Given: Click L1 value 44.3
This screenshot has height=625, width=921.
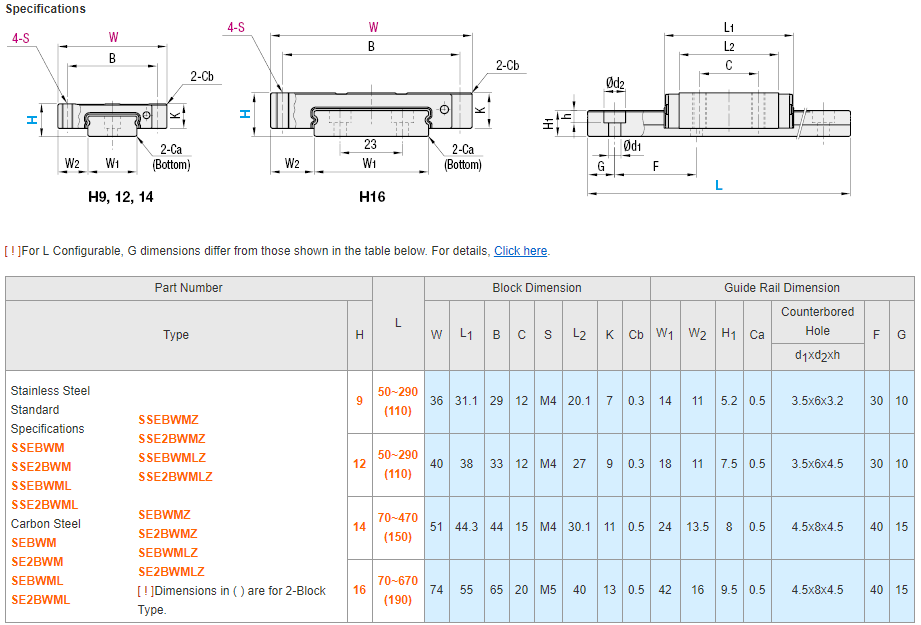Looking at the screenshot, I should tap(466, 527).
